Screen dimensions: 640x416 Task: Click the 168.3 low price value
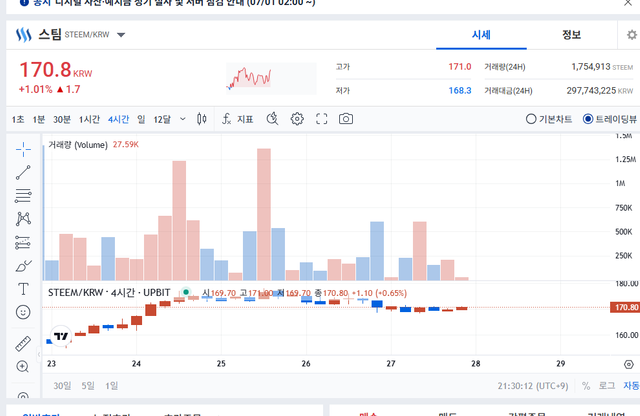point(460,91)
